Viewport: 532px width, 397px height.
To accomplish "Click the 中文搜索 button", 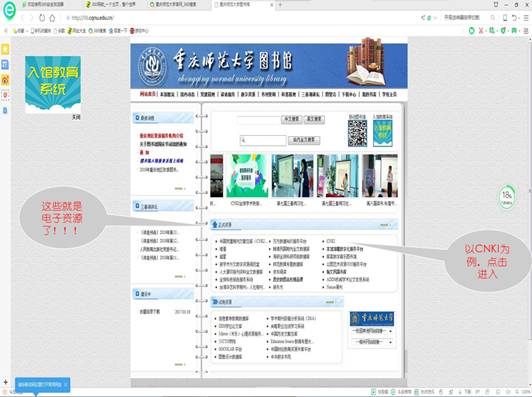I will point(291,119).
